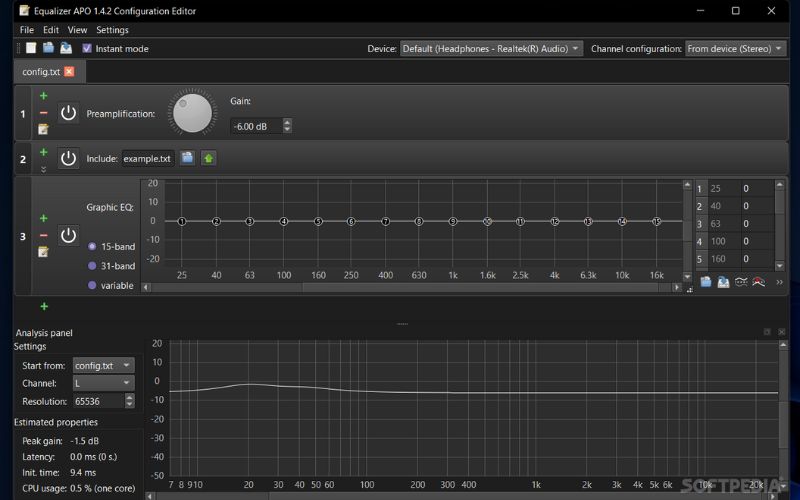
Task: Open the Settings menu
Action: [x=112, y=30]
